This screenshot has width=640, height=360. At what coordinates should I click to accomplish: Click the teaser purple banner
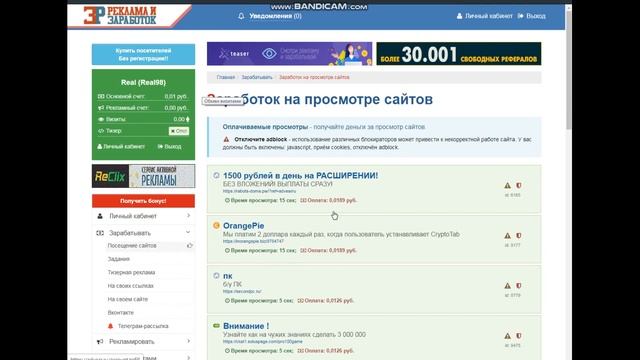pyautogui.click(x=289, y=53)
